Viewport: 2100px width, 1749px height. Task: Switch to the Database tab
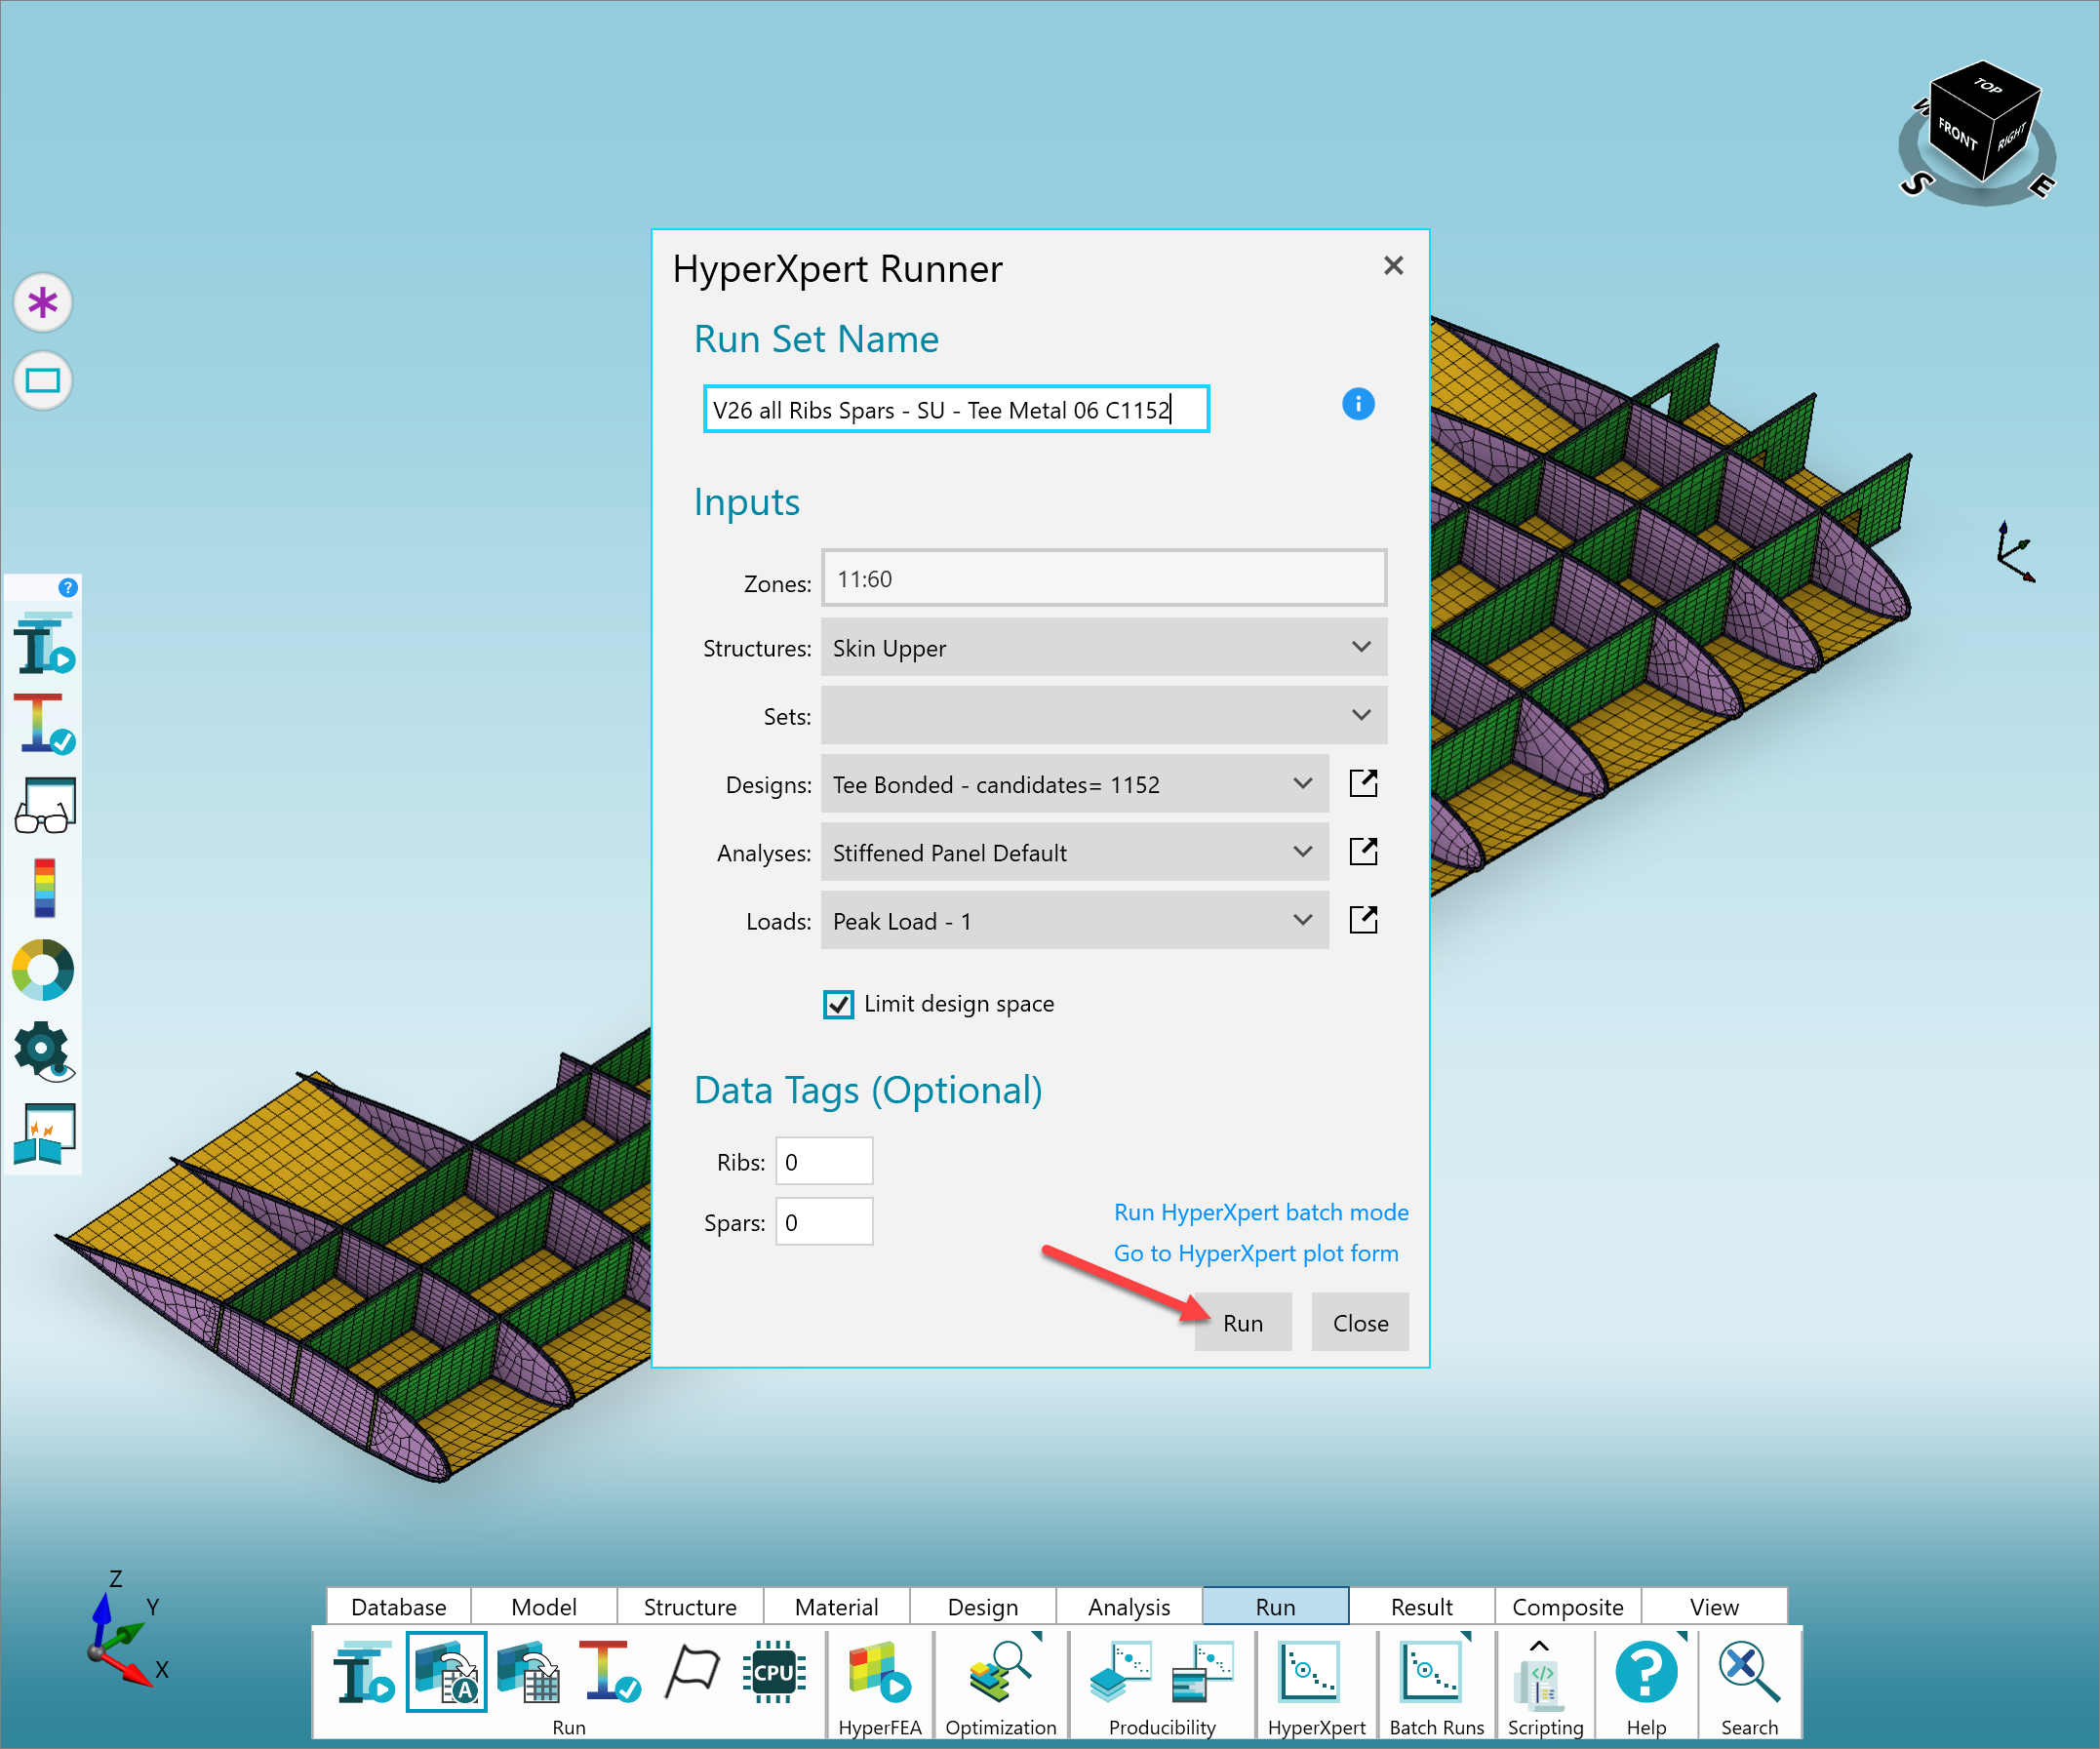[x=399, y=1607]
